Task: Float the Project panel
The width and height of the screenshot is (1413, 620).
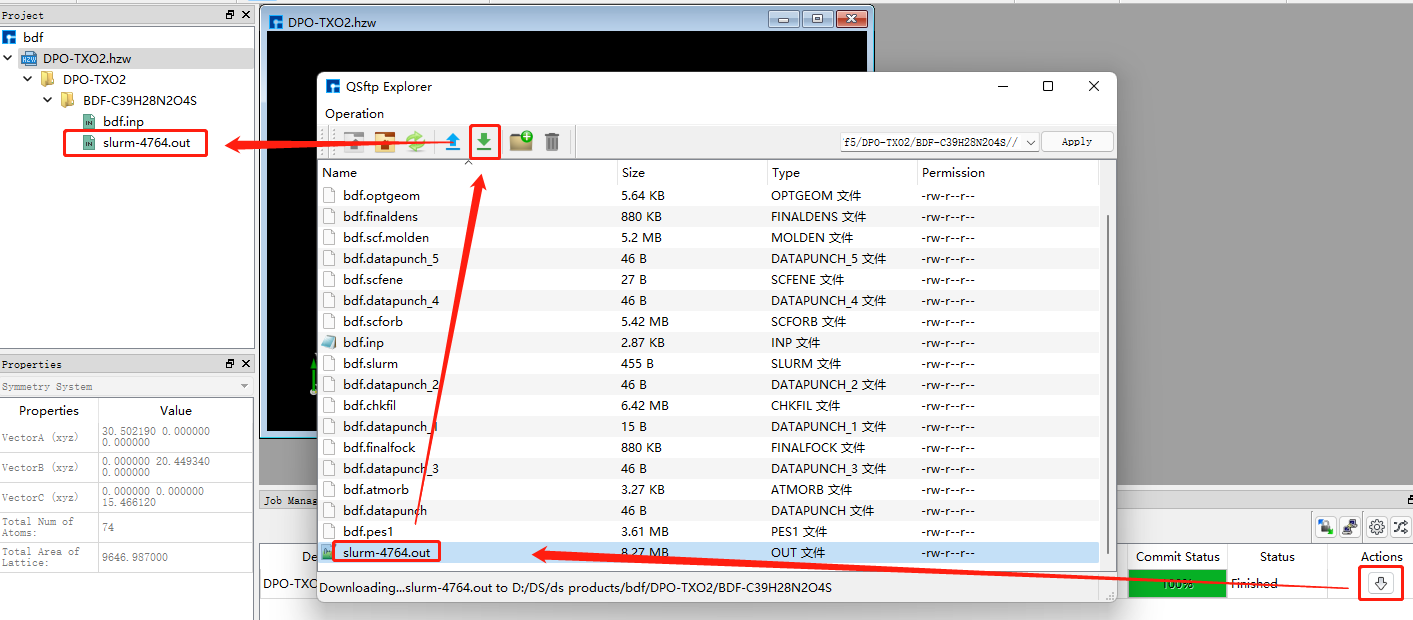Action: point(230,15)
